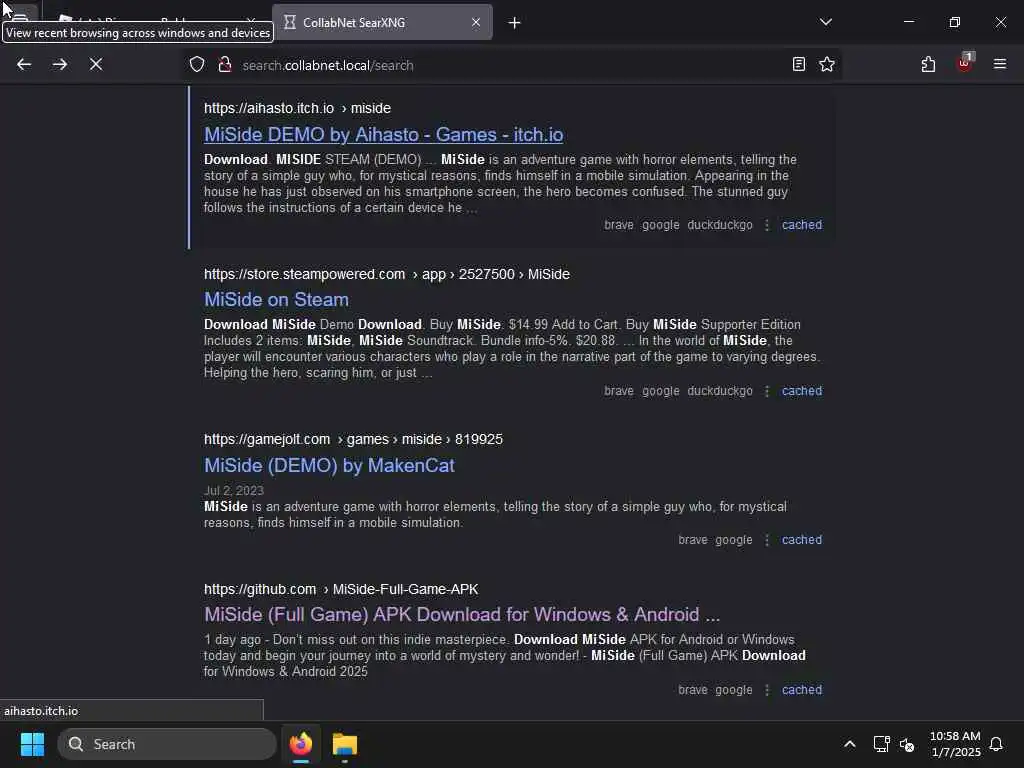This screenshot has height=768, width=1024.
Task: Expand more options for itch.io result
Action: tap(767, 225)
